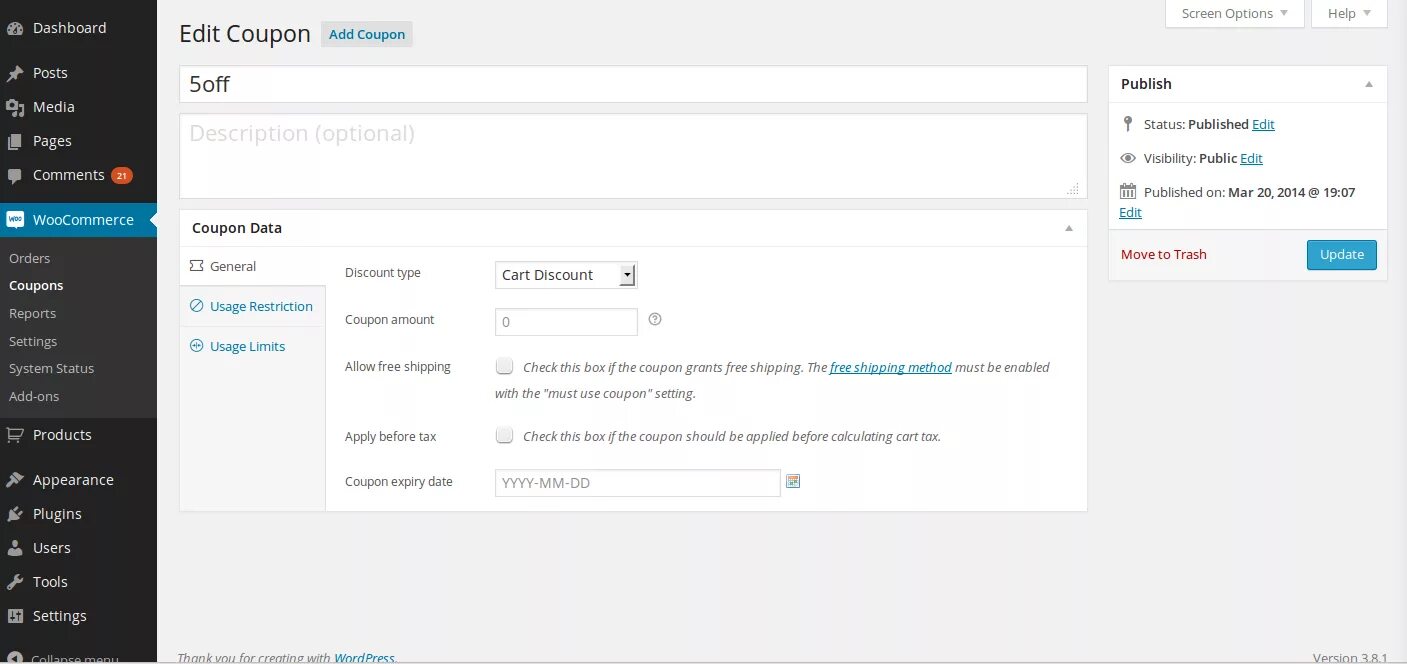
Task: Click the Tools wrench icon
Action: [15, 582]
